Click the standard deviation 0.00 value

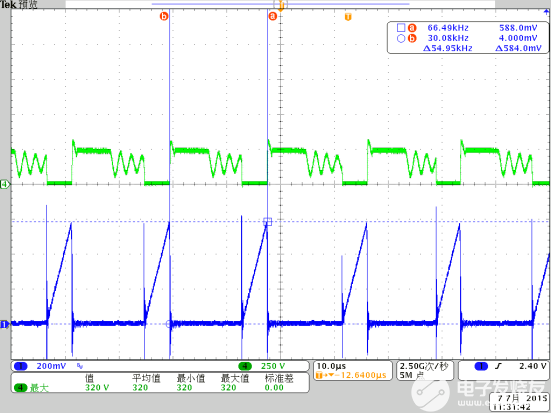click(274, 387)
